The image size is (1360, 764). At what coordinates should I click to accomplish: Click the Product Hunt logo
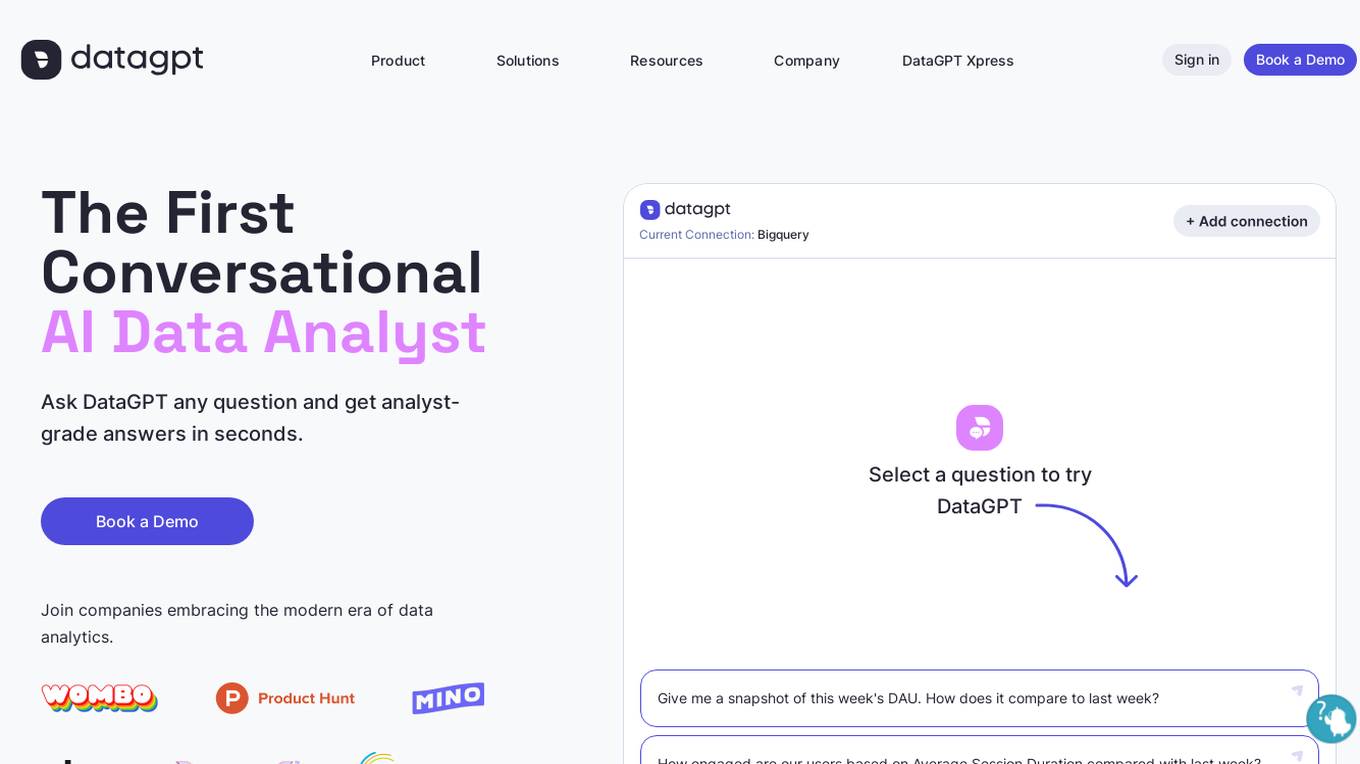point(285,698)
